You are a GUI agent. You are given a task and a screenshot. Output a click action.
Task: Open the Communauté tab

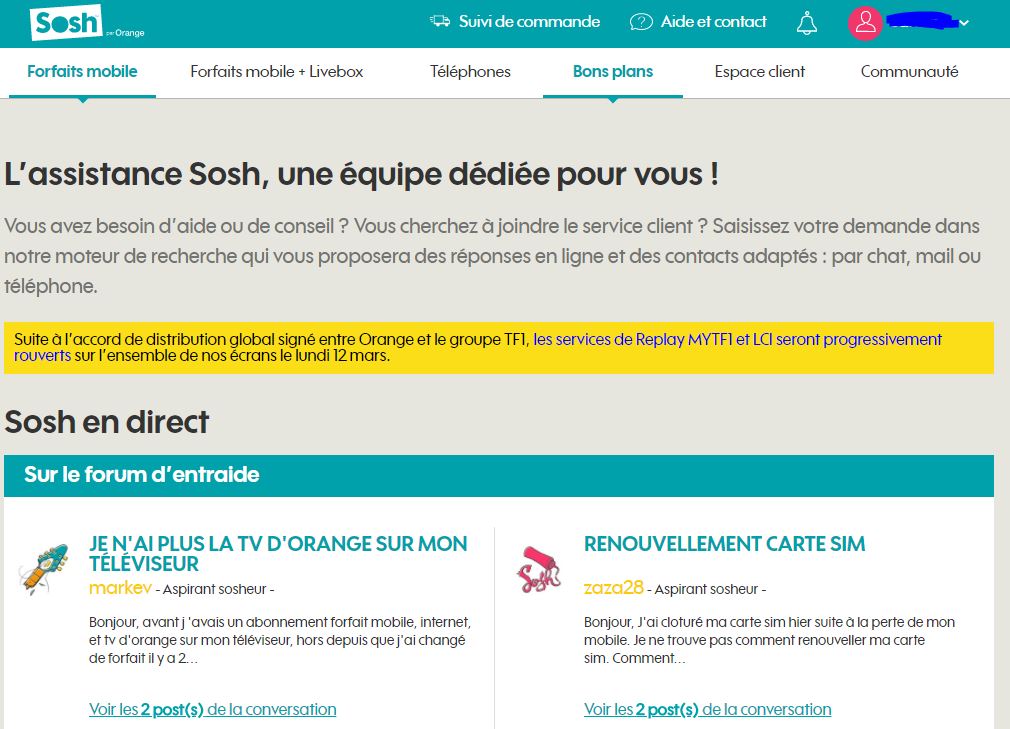pos(909,72)
